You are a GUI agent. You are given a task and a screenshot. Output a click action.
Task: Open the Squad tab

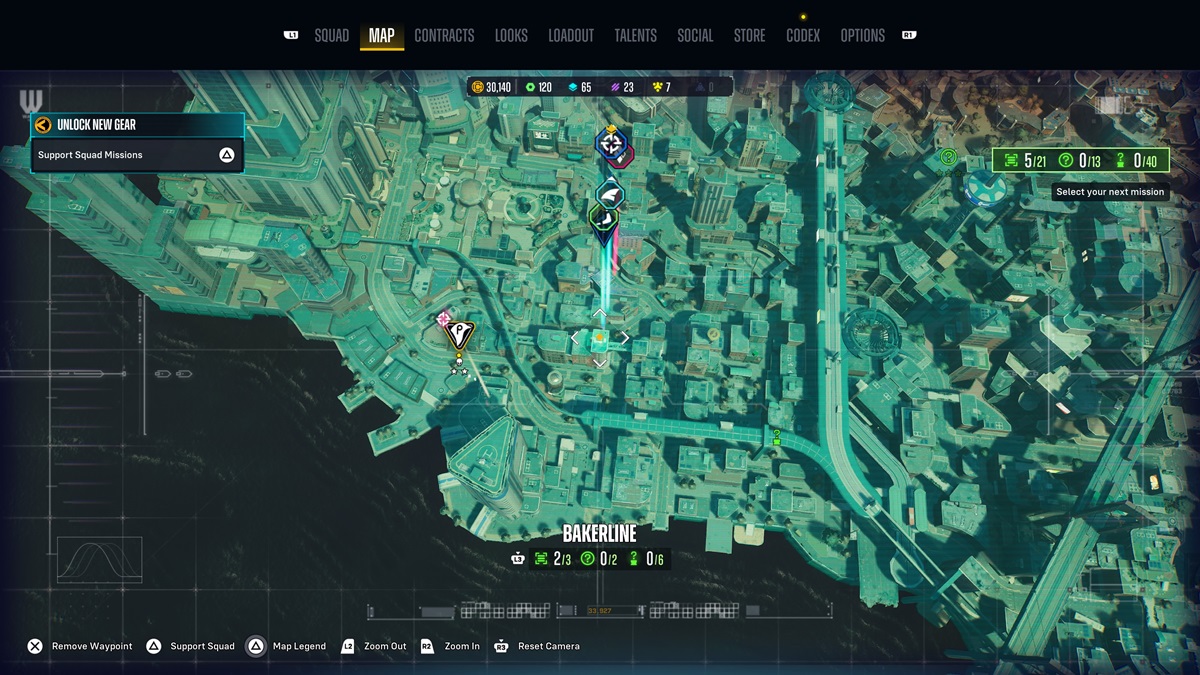pos(331,36)
